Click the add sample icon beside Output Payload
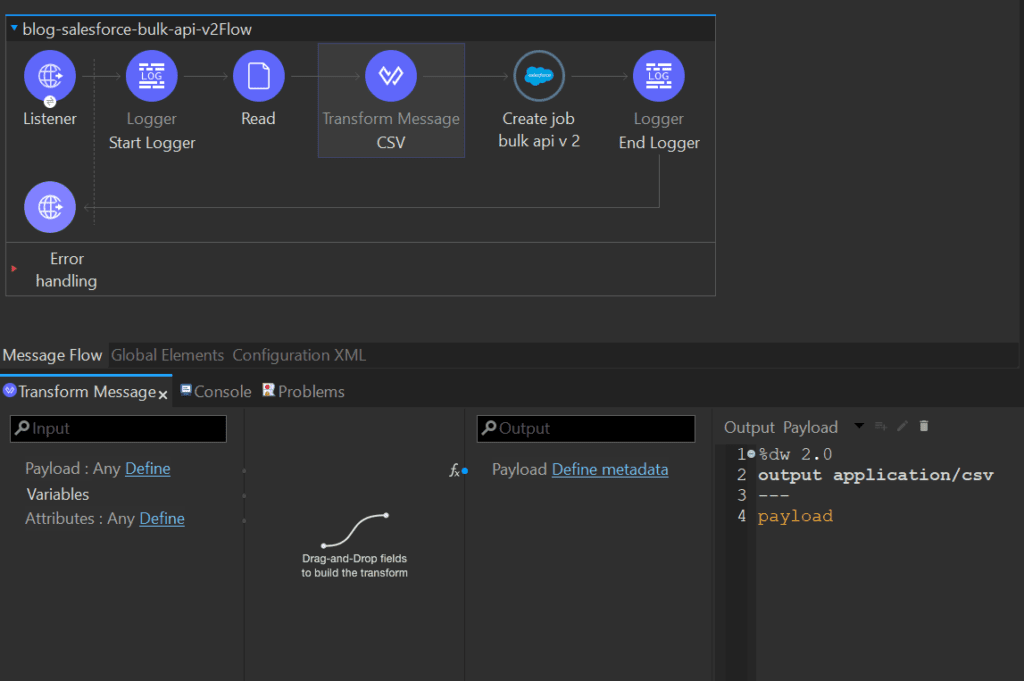 [880, 425]
